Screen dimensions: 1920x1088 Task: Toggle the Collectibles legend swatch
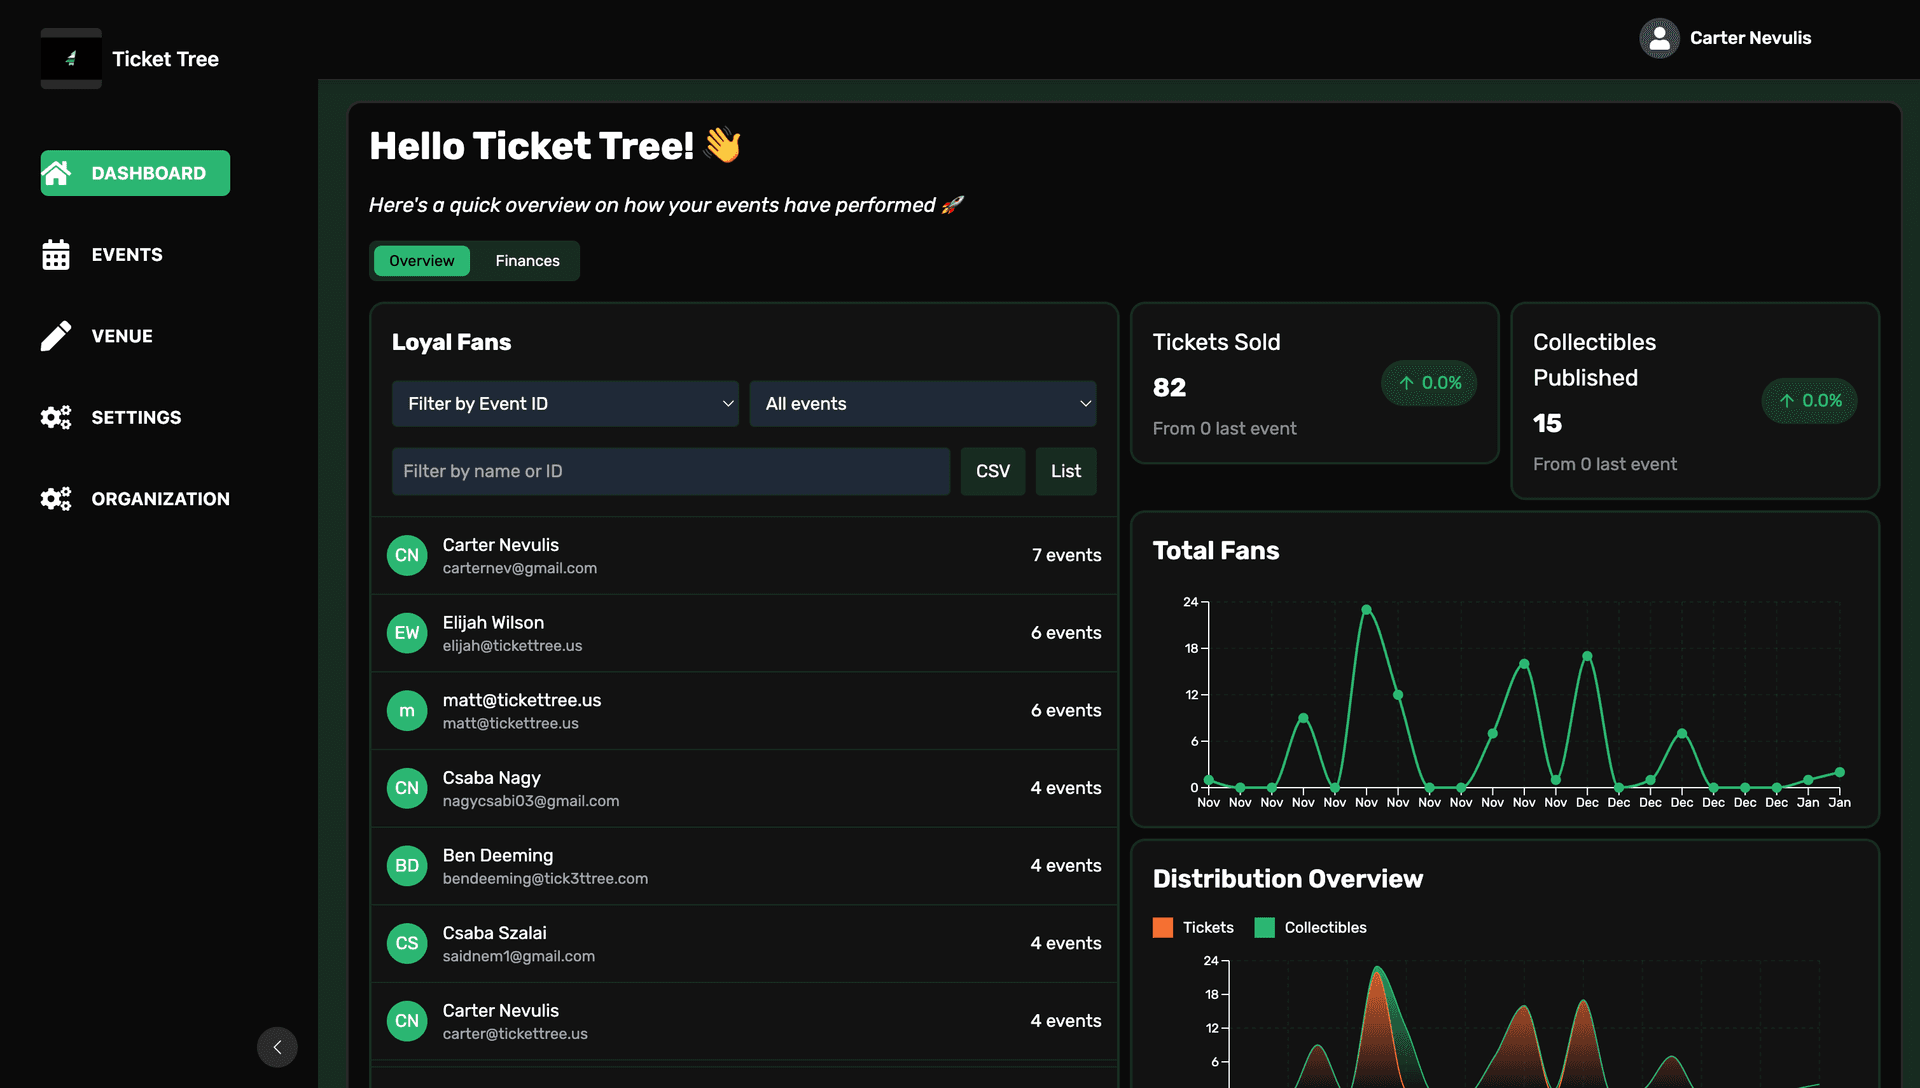coord(1264,927)
